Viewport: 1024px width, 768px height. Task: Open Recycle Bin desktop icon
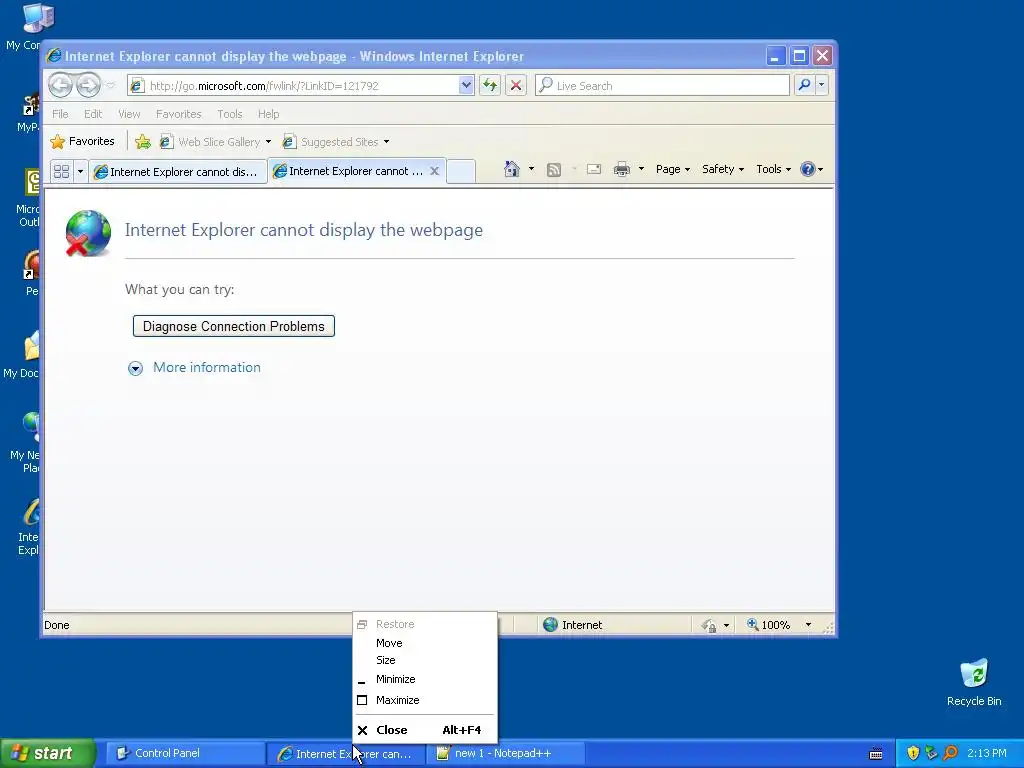click(974, 683)
